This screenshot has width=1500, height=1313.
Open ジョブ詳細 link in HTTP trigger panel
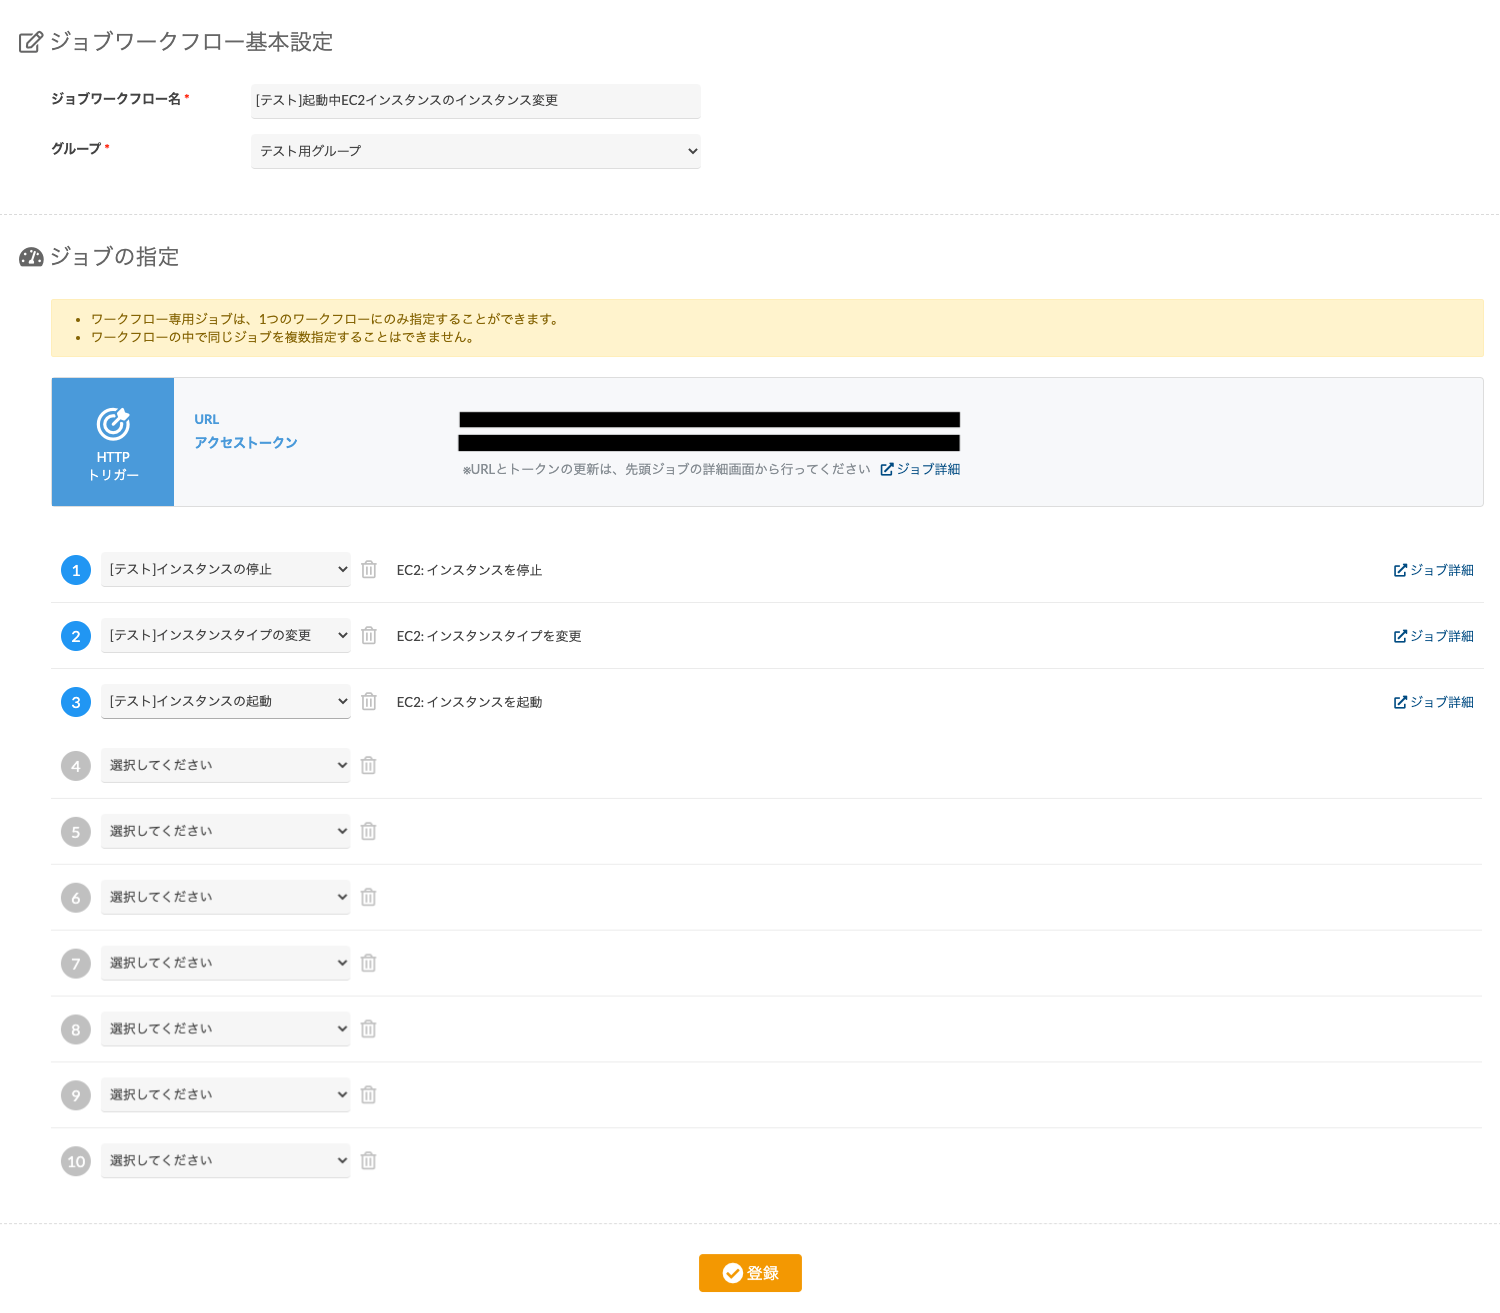[x=920, y=469]
